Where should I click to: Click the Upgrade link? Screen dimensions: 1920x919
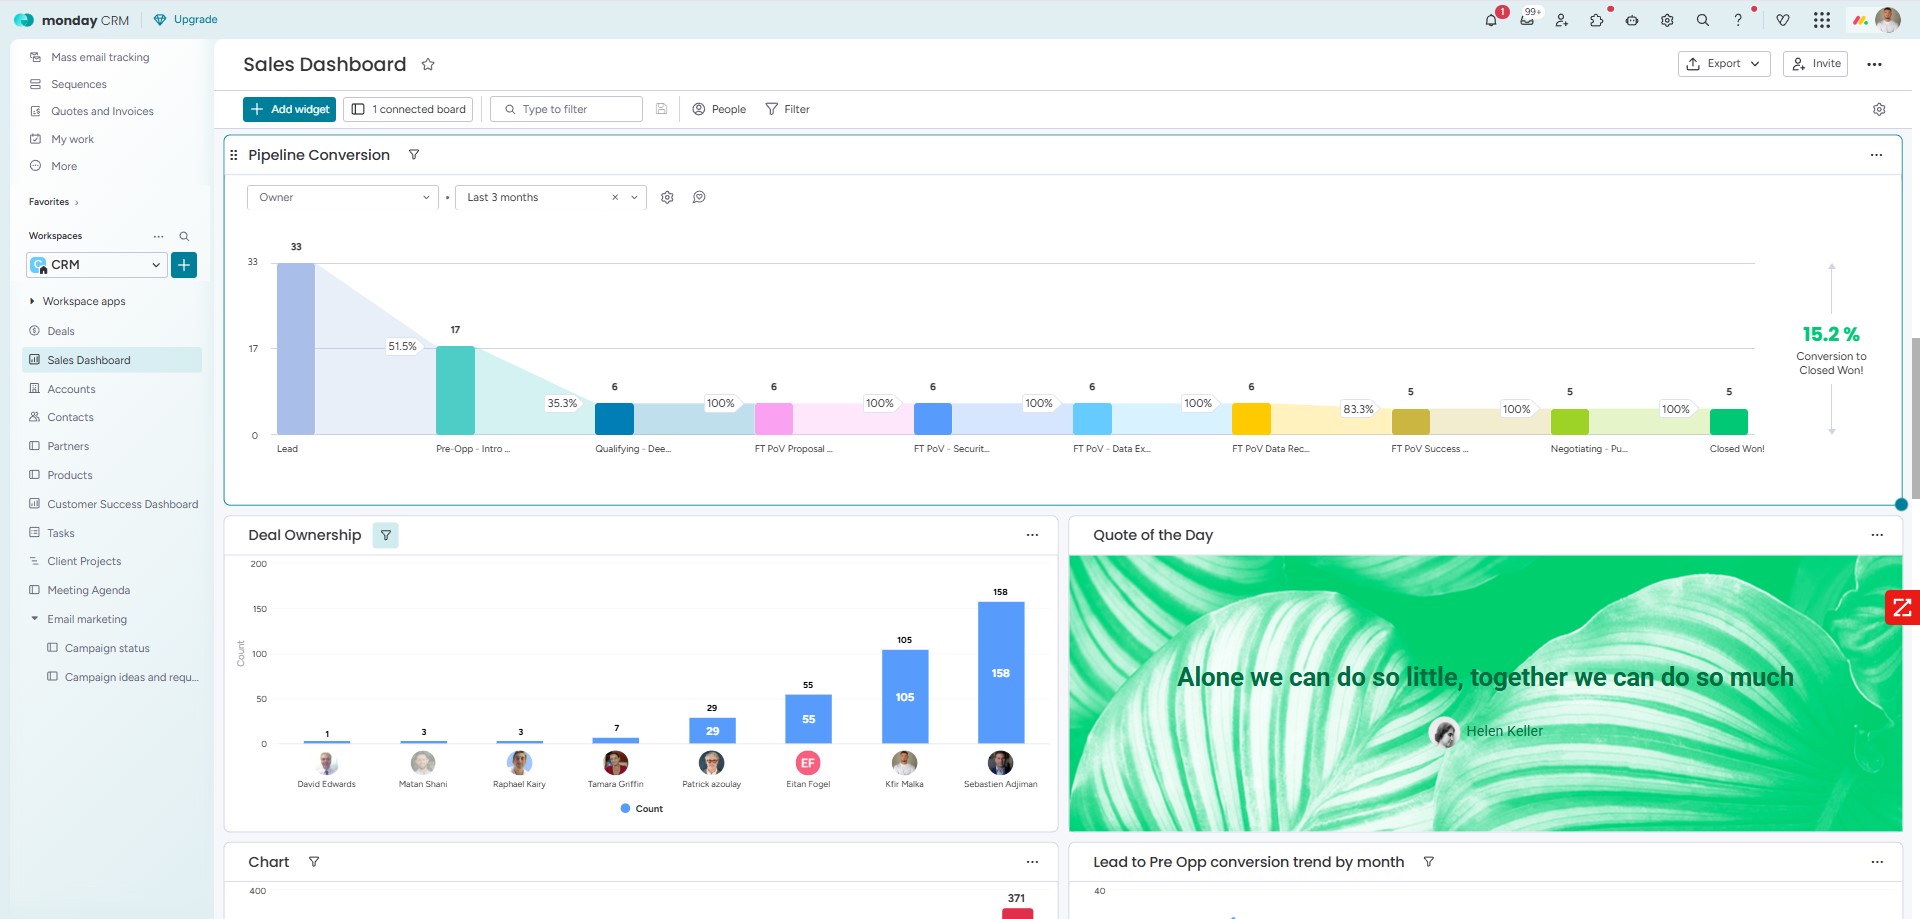tap(186, 20)
